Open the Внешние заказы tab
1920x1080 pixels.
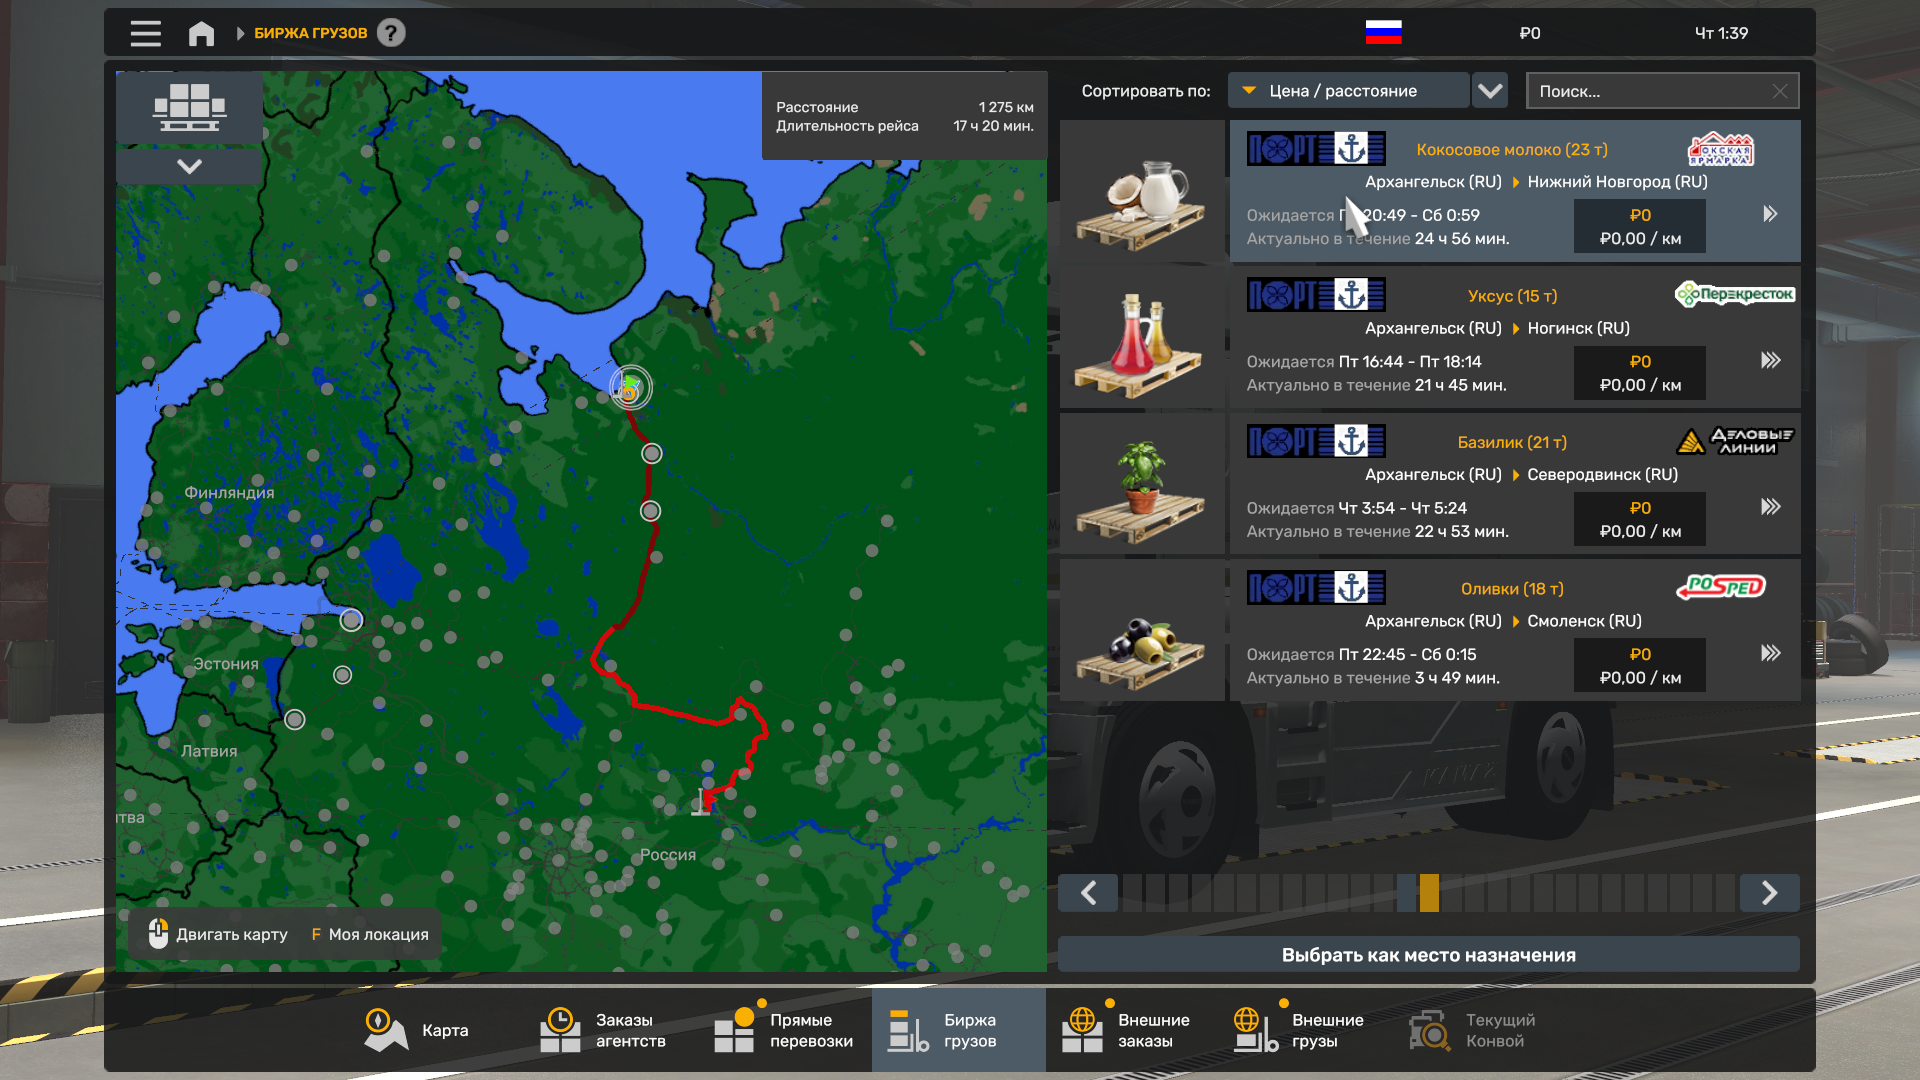point(1125,1030)
